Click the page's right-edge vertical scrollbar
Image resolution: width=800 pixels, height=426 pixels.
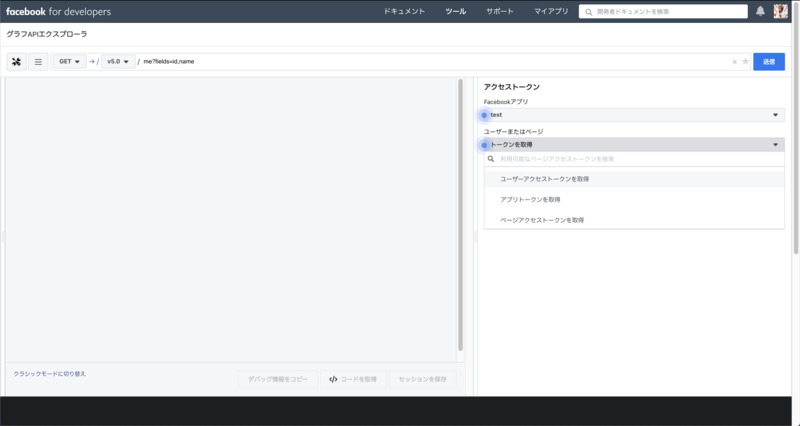(x=796, y=128)
